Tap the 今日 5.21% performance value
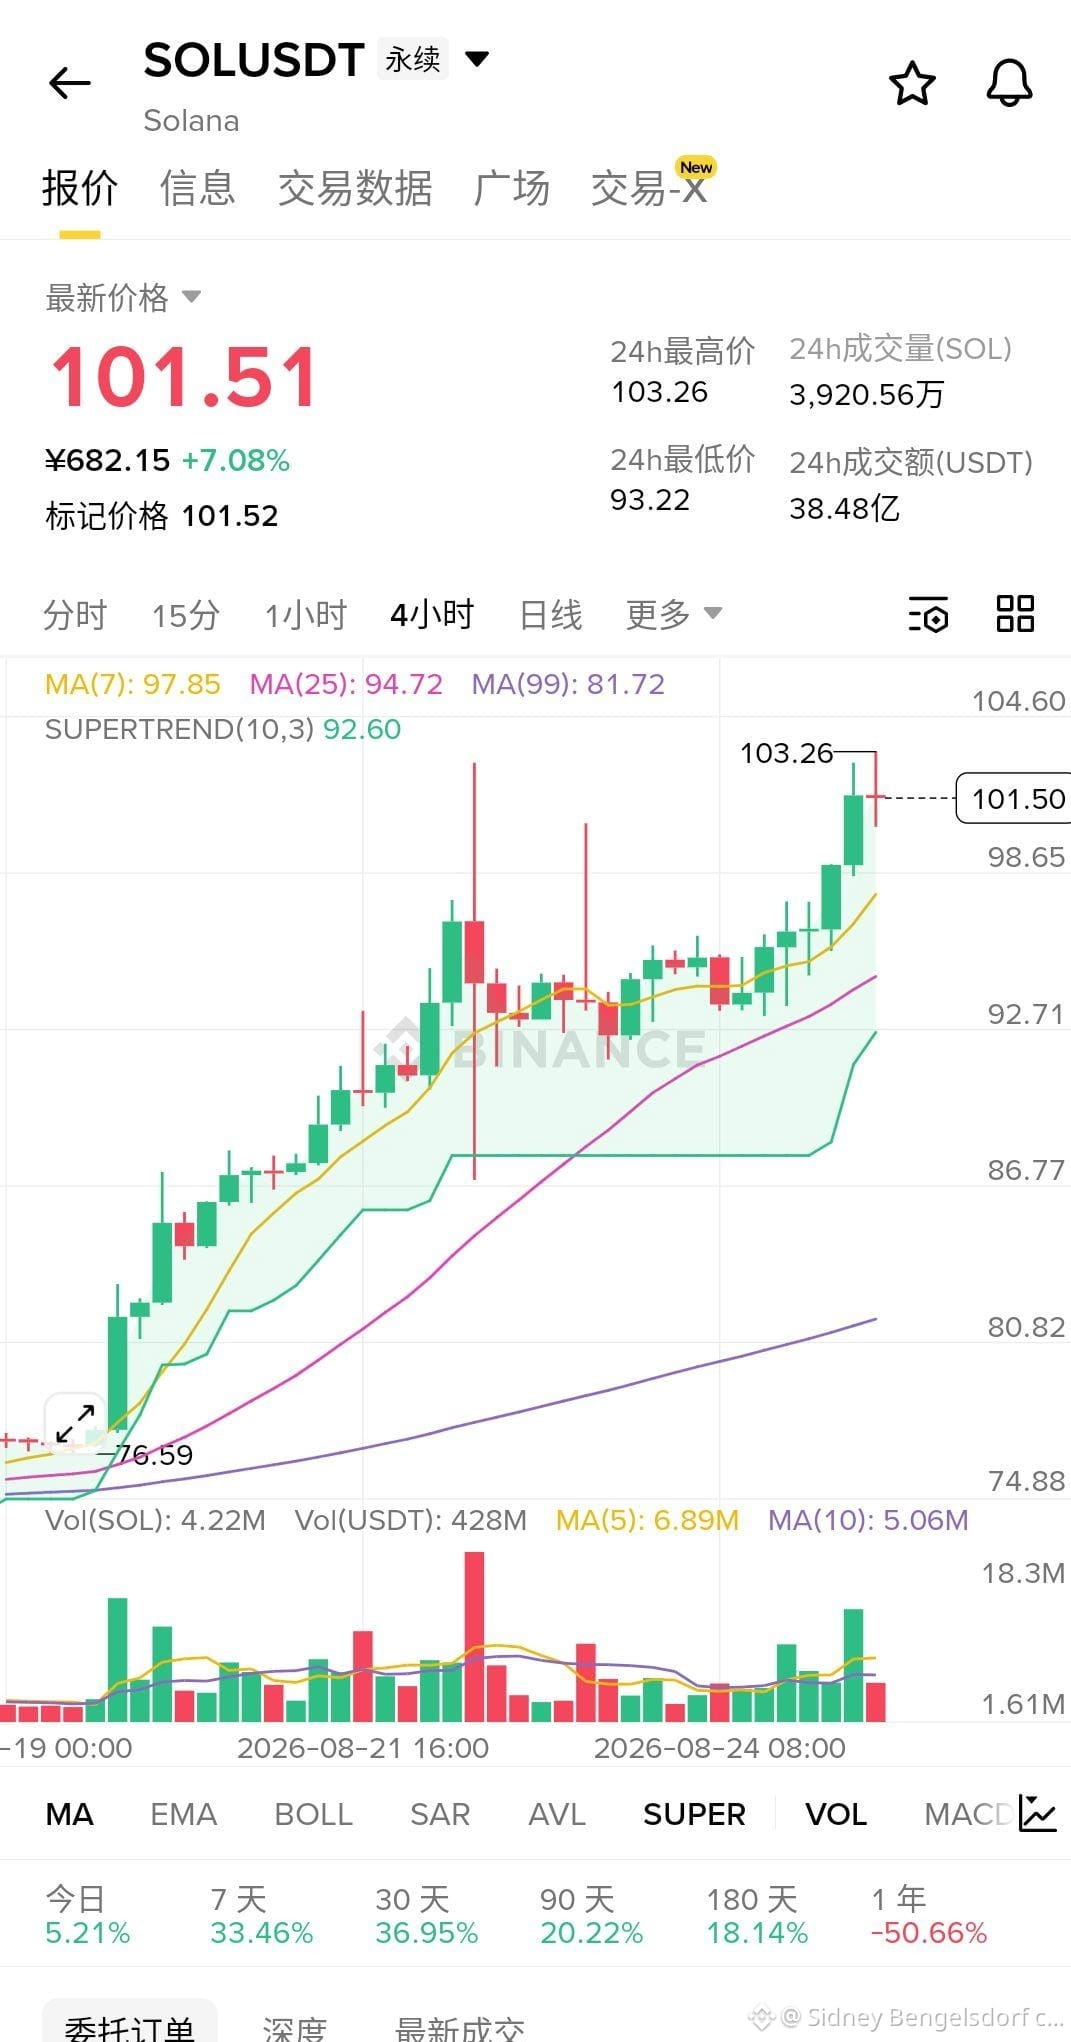 pyautogui.click(x=87, y=1933)
